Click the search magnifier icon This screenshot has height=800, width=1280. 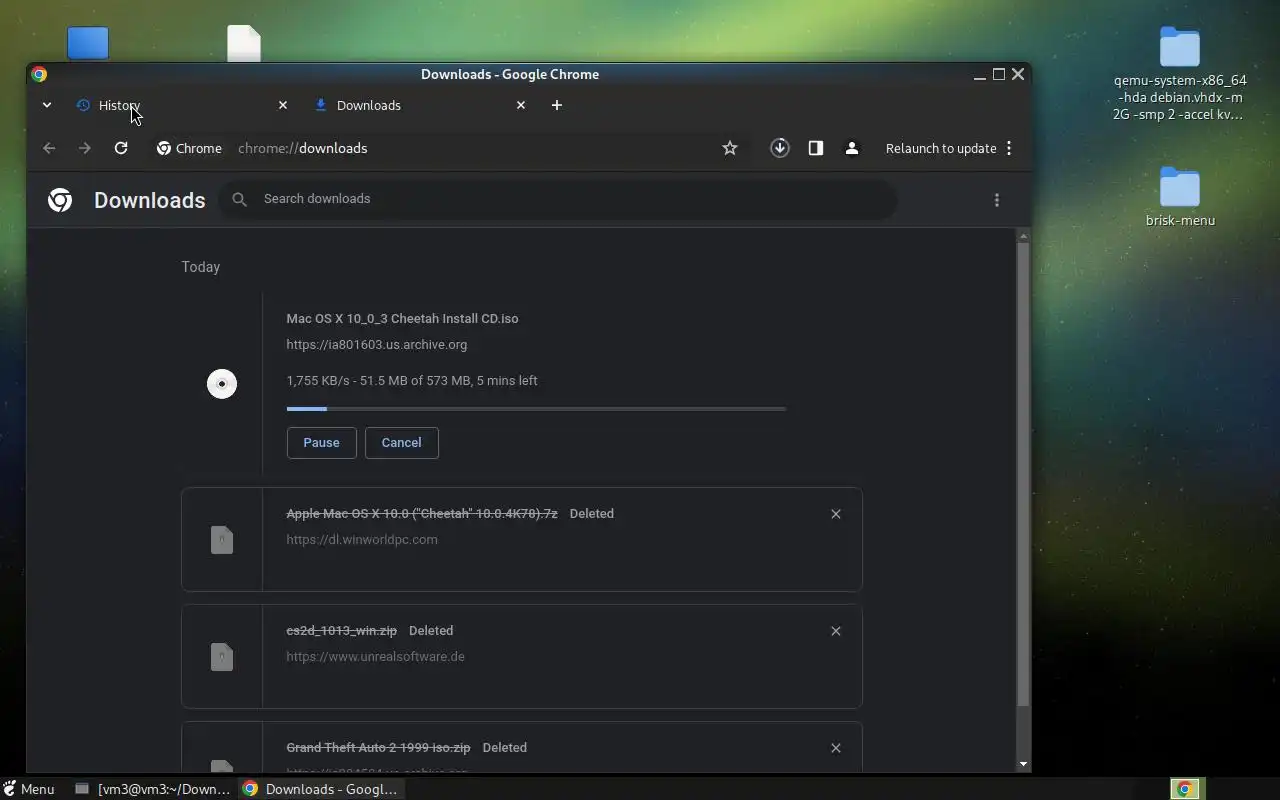(x=239, y=199)
